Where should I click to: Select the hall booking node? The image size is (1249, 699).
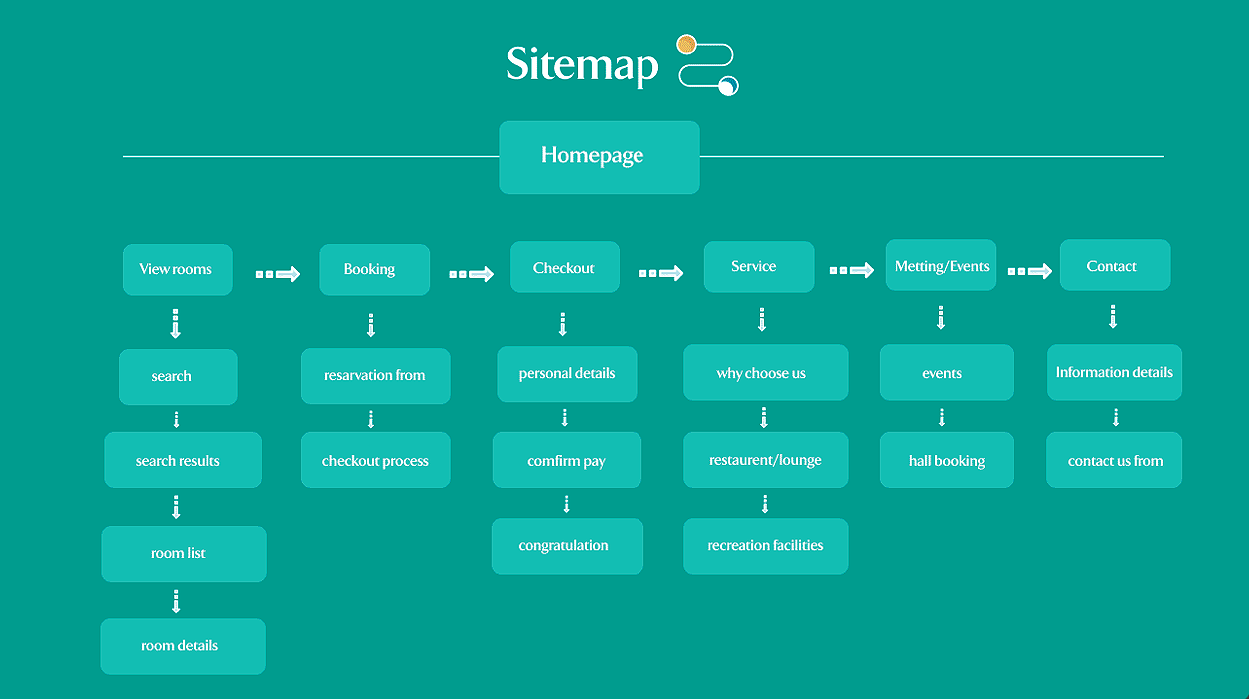point(947,460)
